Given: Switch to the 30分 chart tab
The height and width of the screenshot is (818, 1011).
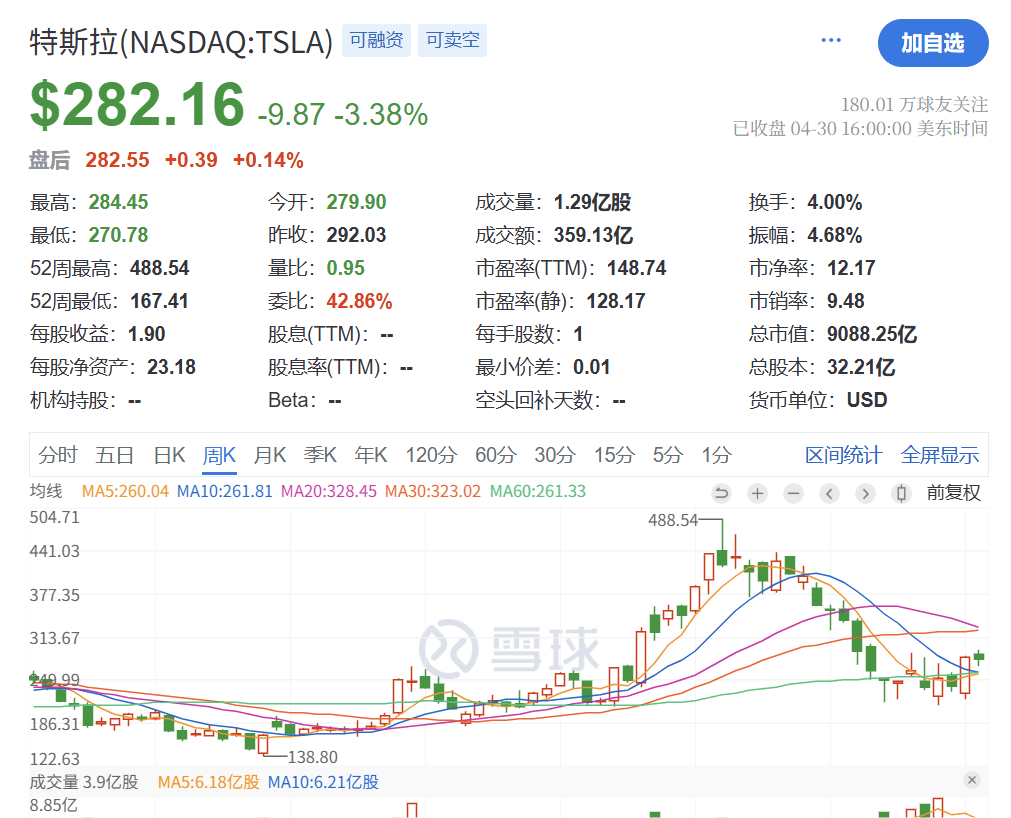Looking at the screenshot, I should pyautogui.click(x=555, y=455).
